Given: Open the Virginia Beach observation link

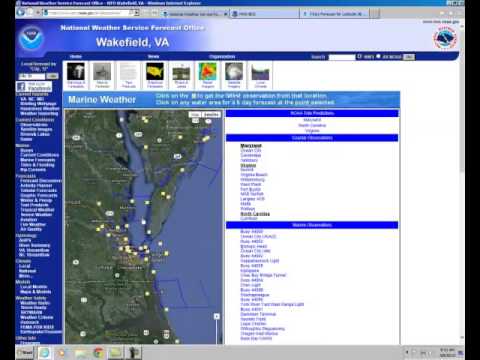Looking at the screenshot, I should coord(254,175).
